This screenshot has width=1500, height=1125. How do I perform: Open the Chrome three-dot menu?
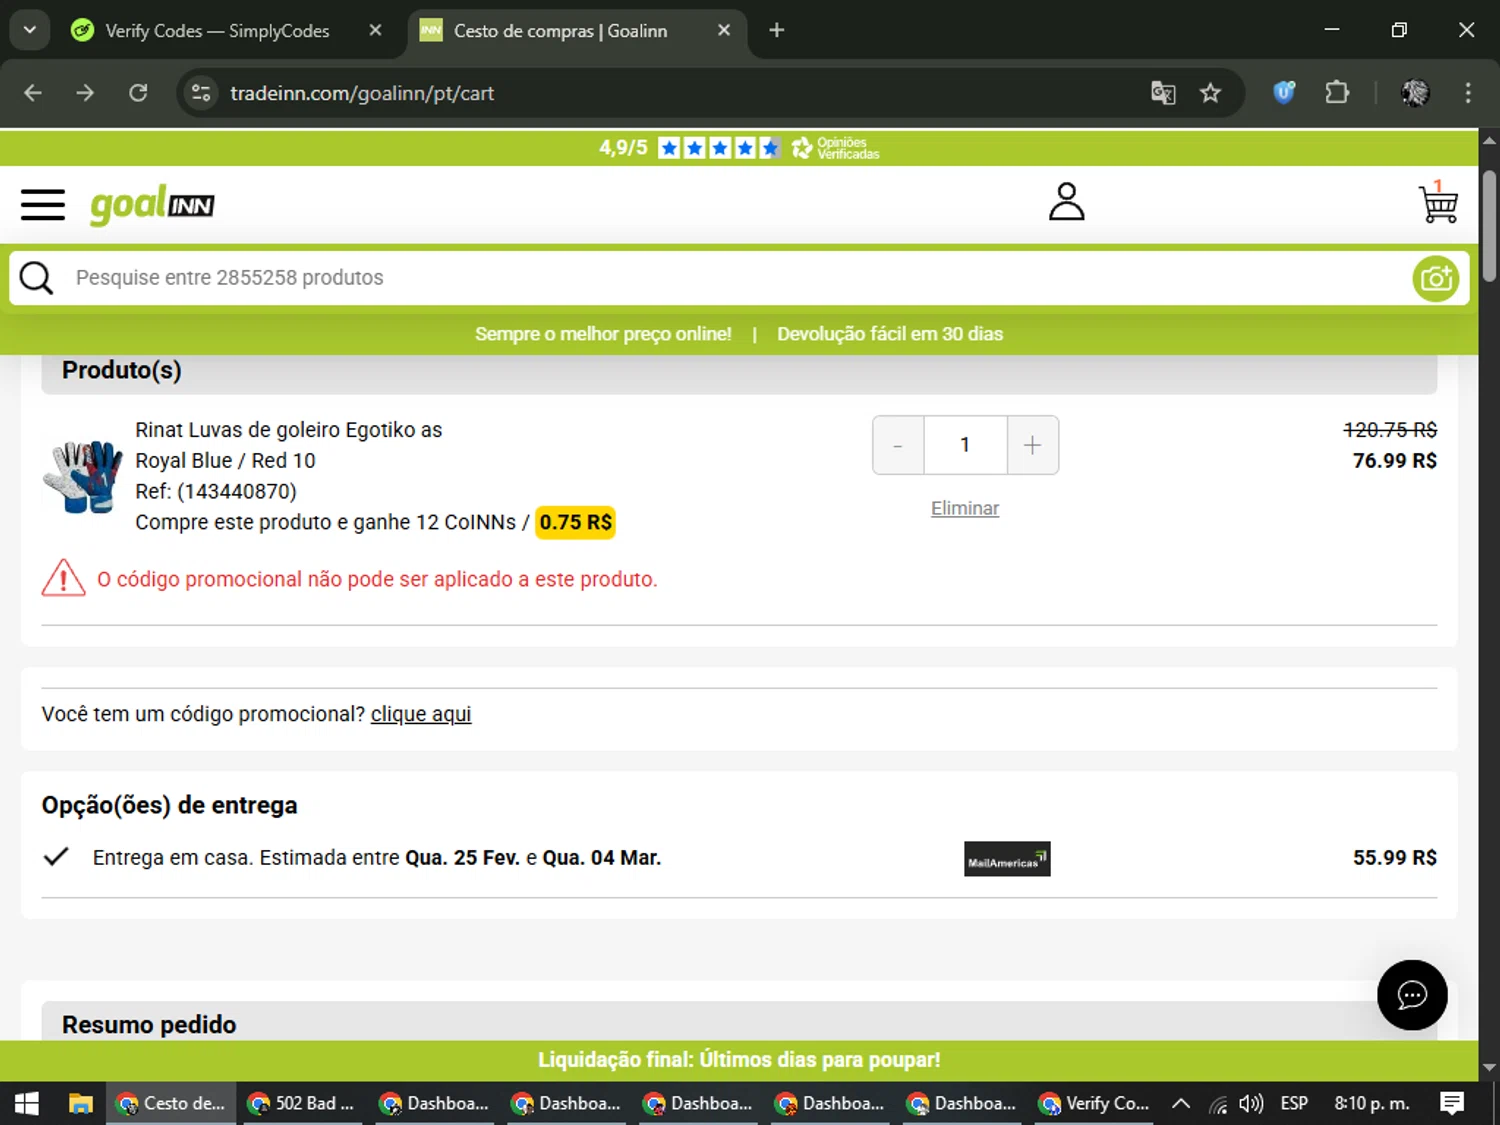point(1468,93)
